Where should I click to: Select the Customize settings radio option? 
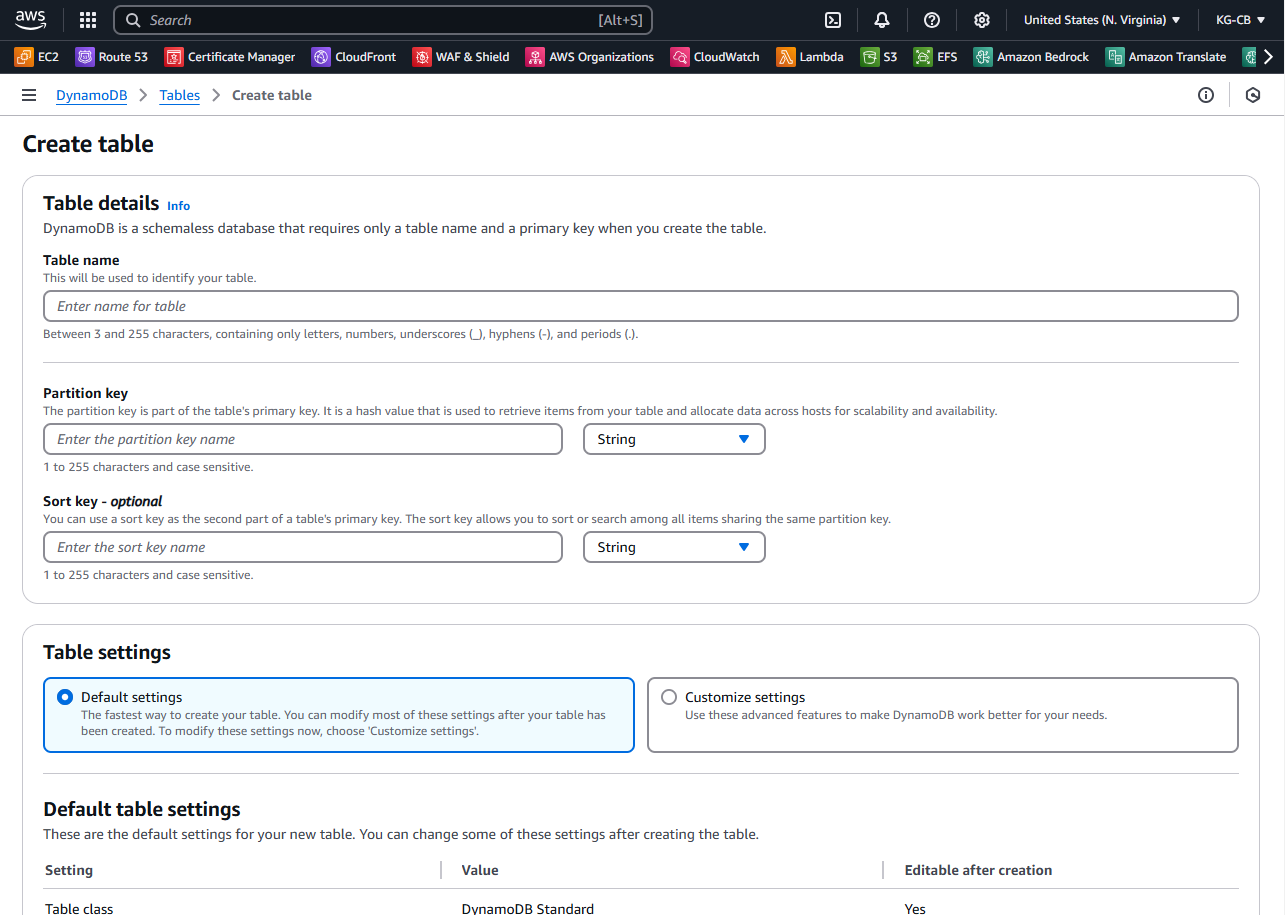coord(669,698)
